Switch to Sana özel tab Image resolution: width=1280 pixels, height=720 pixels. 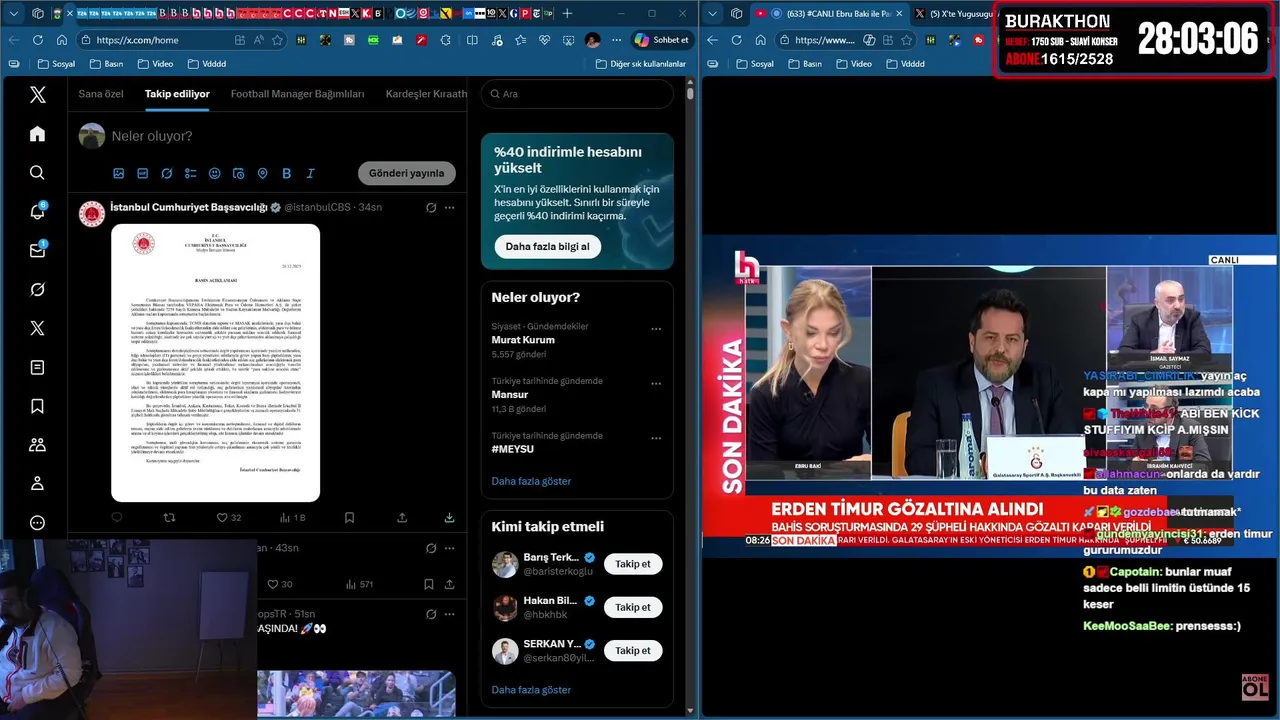coord(101,94)
